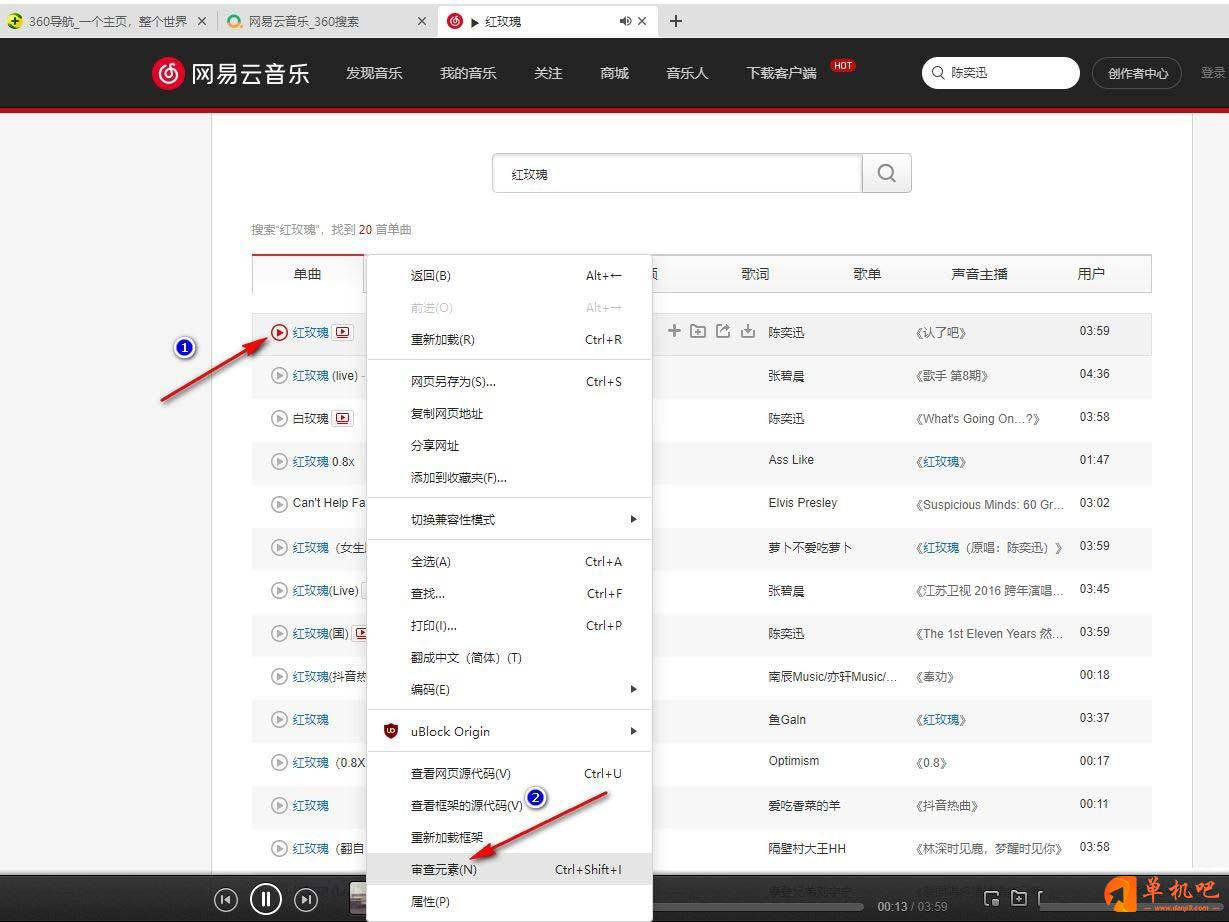Close the 红玫瑰 browser tab
Screen dimensions: 1229x922
click(641, 21)
